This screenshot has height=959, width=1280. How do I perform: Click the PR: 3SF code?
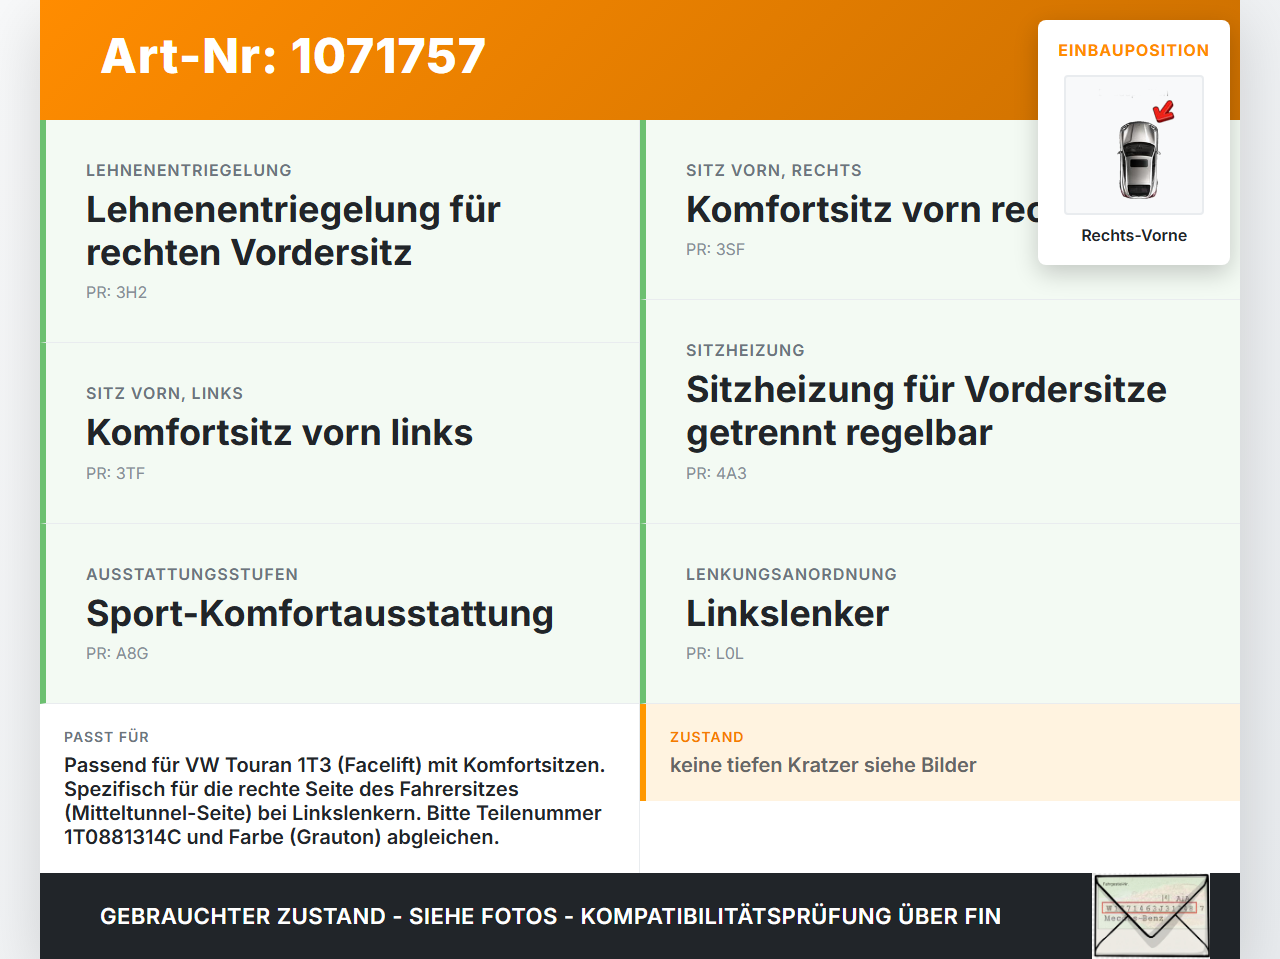(x=715, y=249)
